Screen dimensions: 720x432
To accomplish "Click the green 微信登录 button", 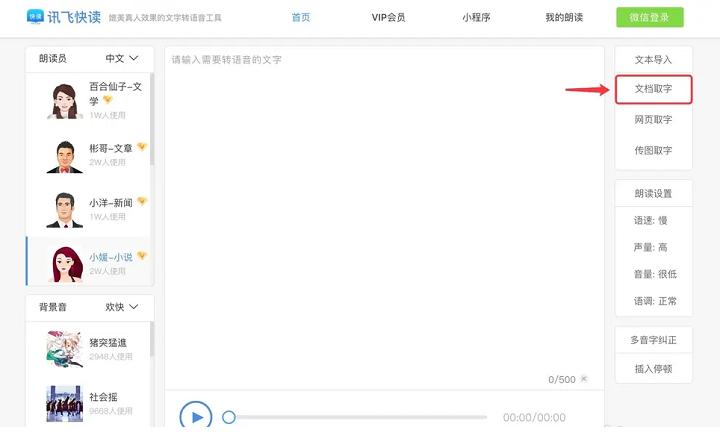I will click(x=650, y=17).
